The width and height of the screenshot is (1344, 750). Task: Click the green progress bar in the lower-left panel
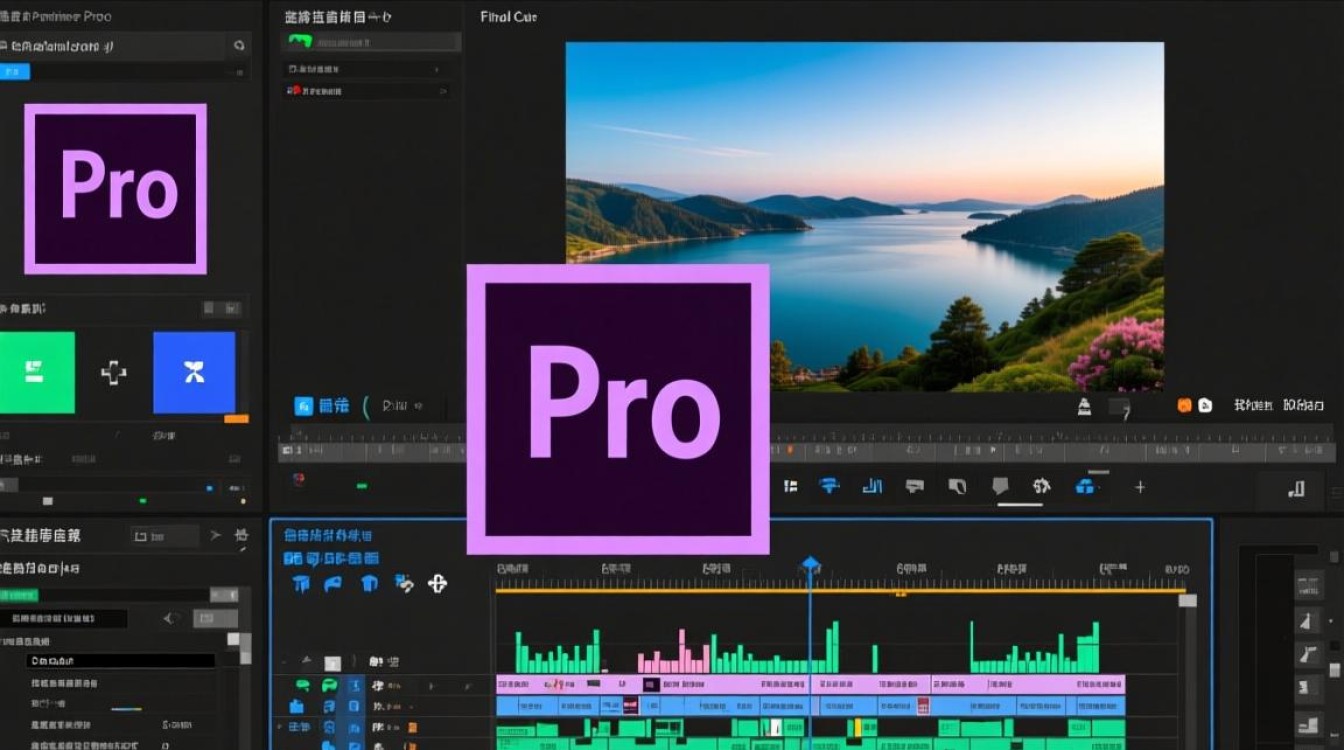tap(19, 595)
